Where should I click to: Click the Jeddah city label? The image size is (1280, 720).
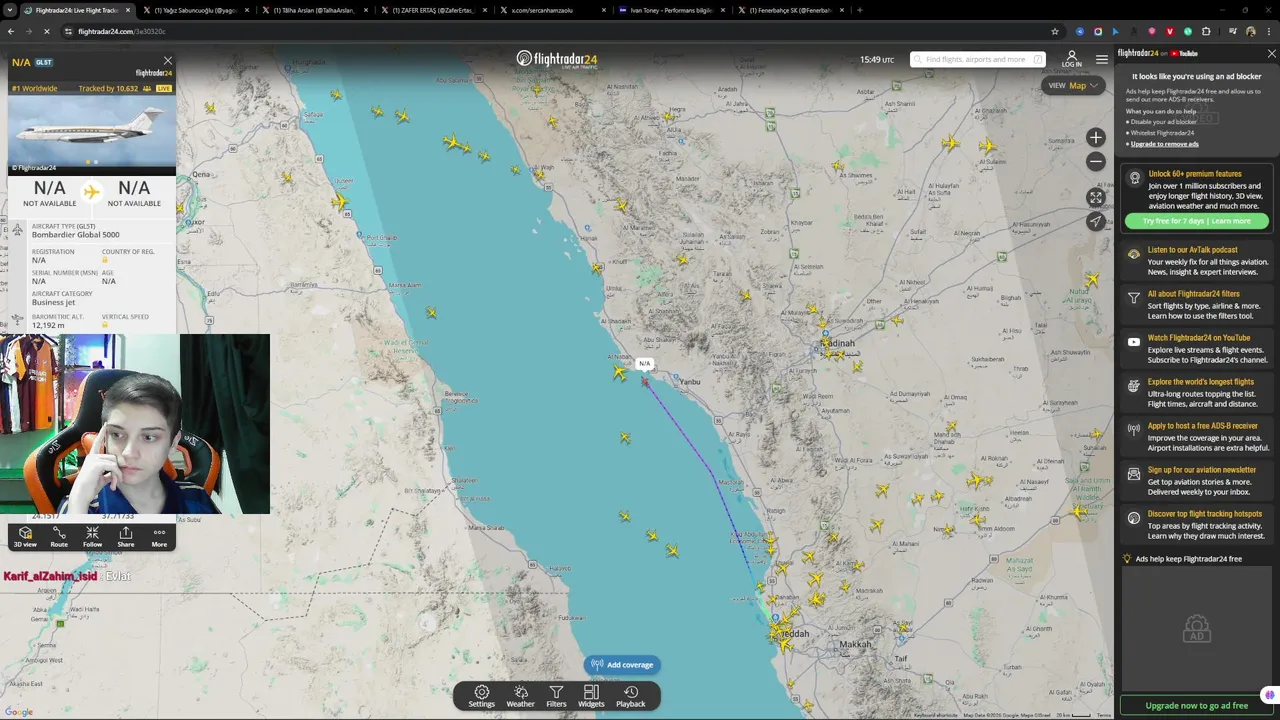click(x=793, y=633)
